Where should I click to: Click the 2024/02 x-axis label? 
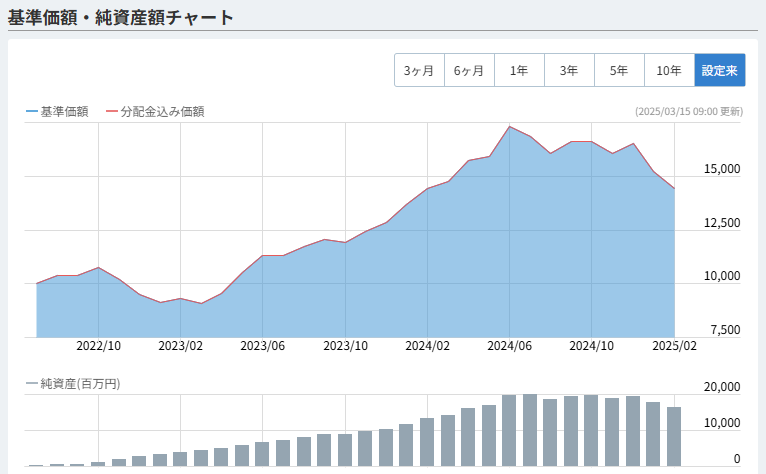tap(427, 346)
